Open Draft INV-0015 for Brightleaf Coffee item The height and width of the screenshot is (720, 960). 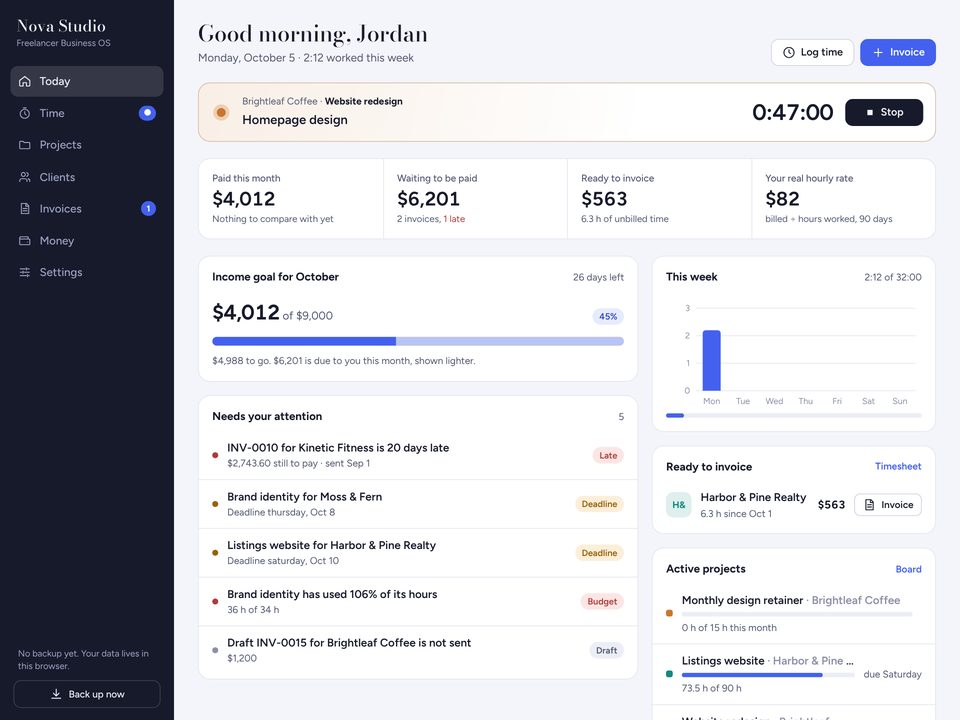(418, 650)
